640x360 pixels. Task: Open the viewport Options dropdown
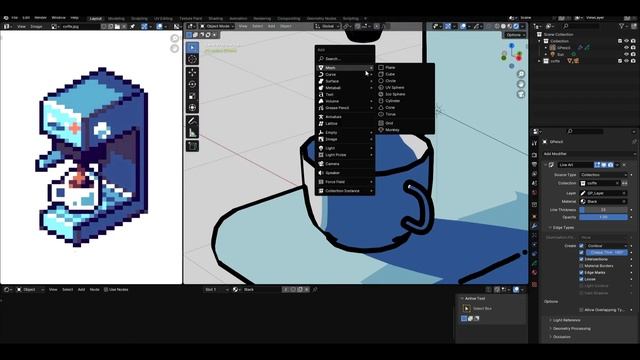coord(516,35)
